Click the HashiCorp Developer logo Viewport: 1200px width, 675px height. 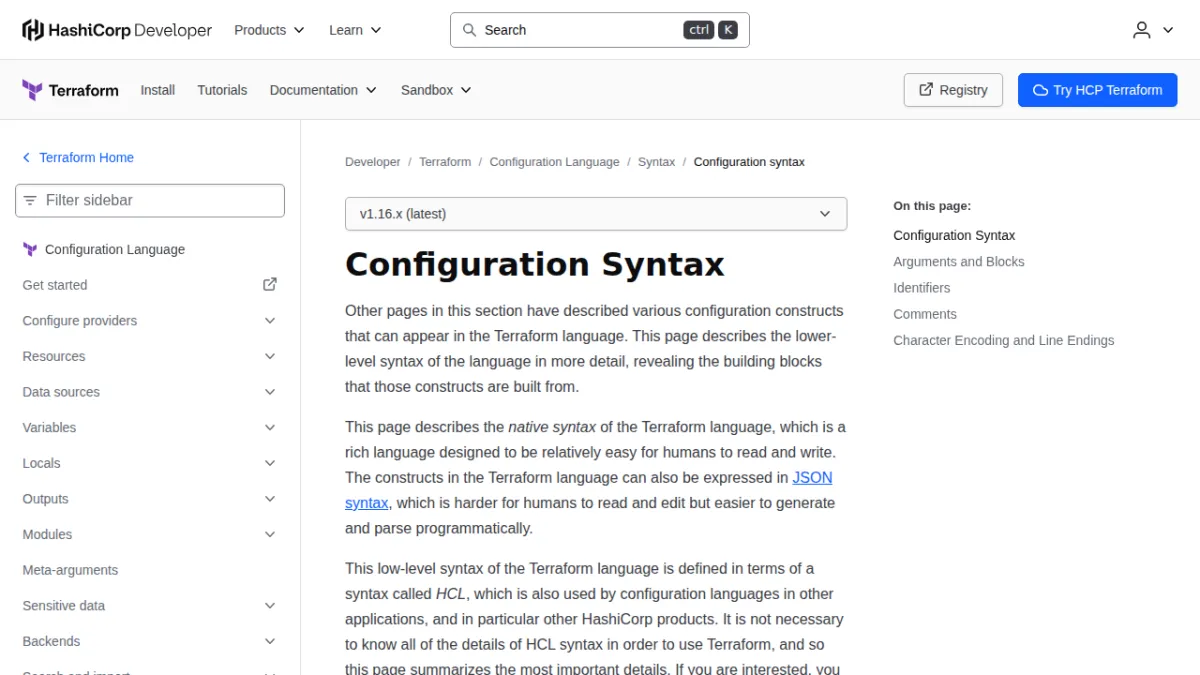(x=117, y=30)
